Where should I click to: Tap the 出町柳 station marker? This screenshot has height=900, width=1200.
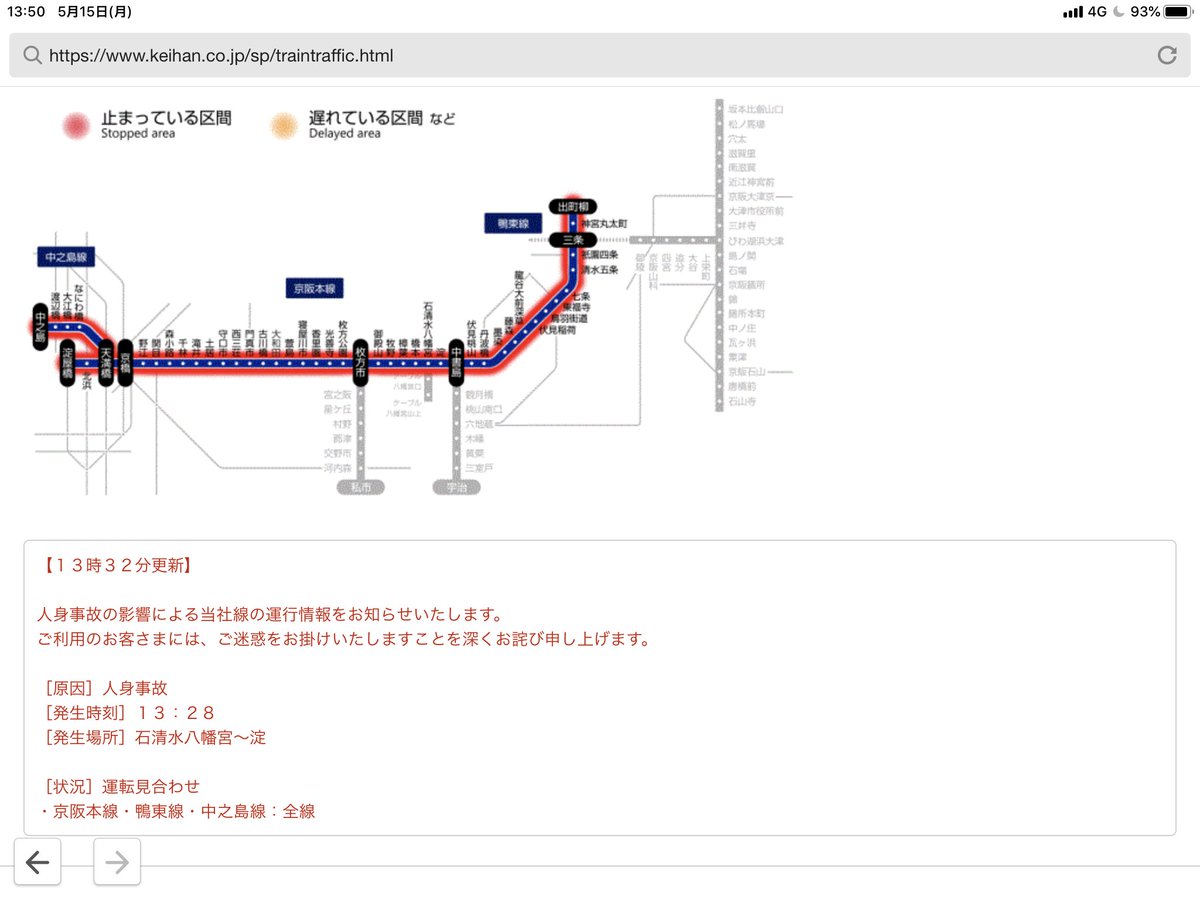pyautogui.click(x=574, y=206)
